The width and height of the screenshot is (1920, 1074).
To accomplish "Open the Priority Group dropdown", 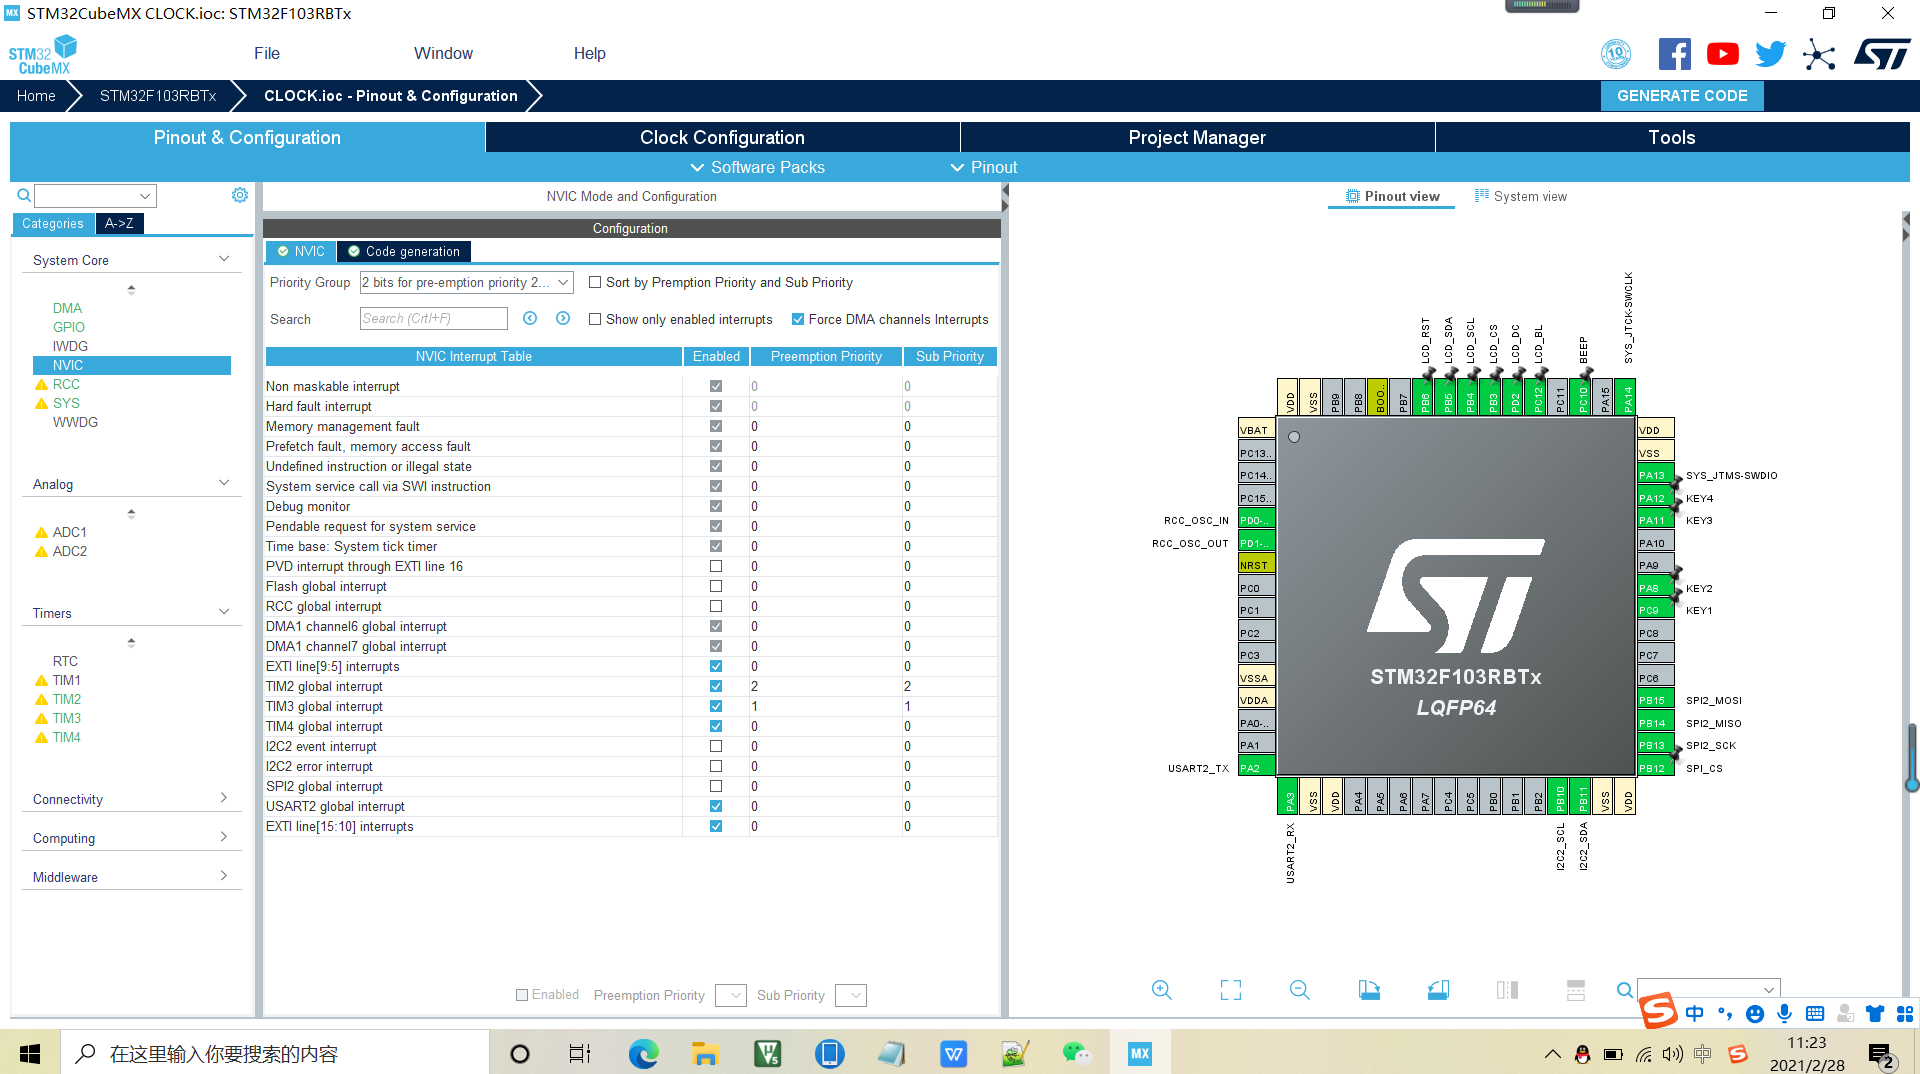I will [x=466, y=283].
